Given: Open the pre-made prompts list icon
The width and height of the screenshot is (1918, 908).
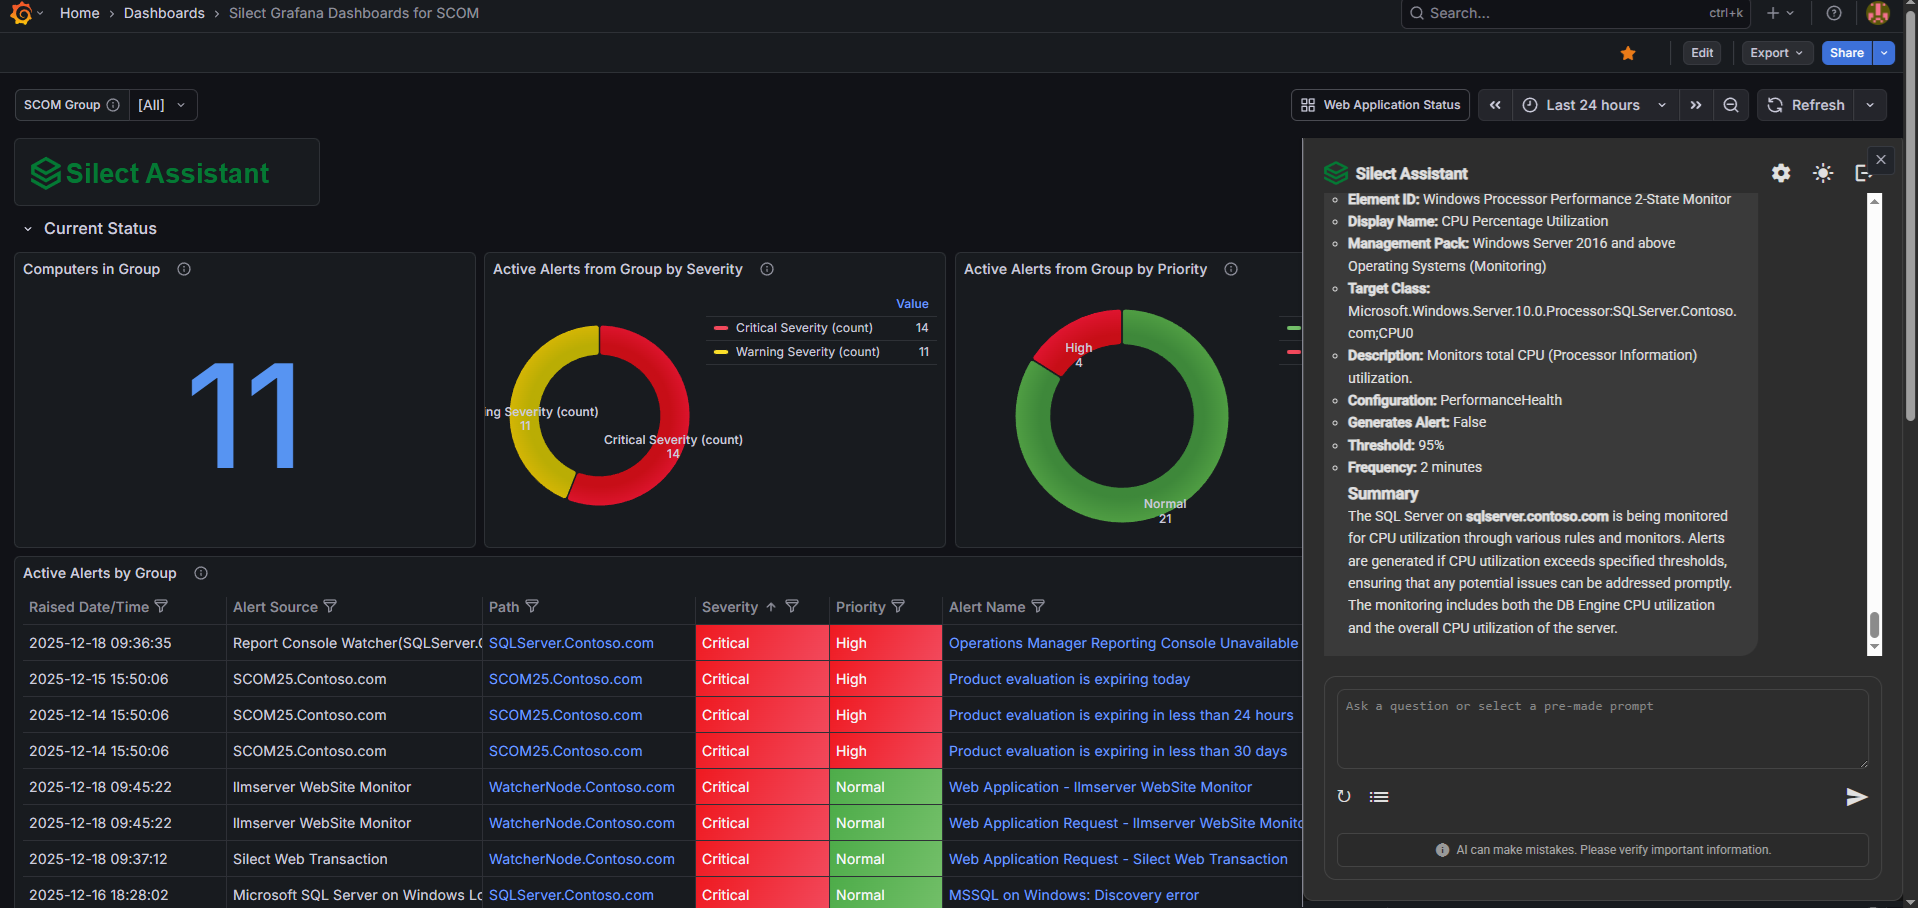Looking at the screenshot, I should point(1379,797).
